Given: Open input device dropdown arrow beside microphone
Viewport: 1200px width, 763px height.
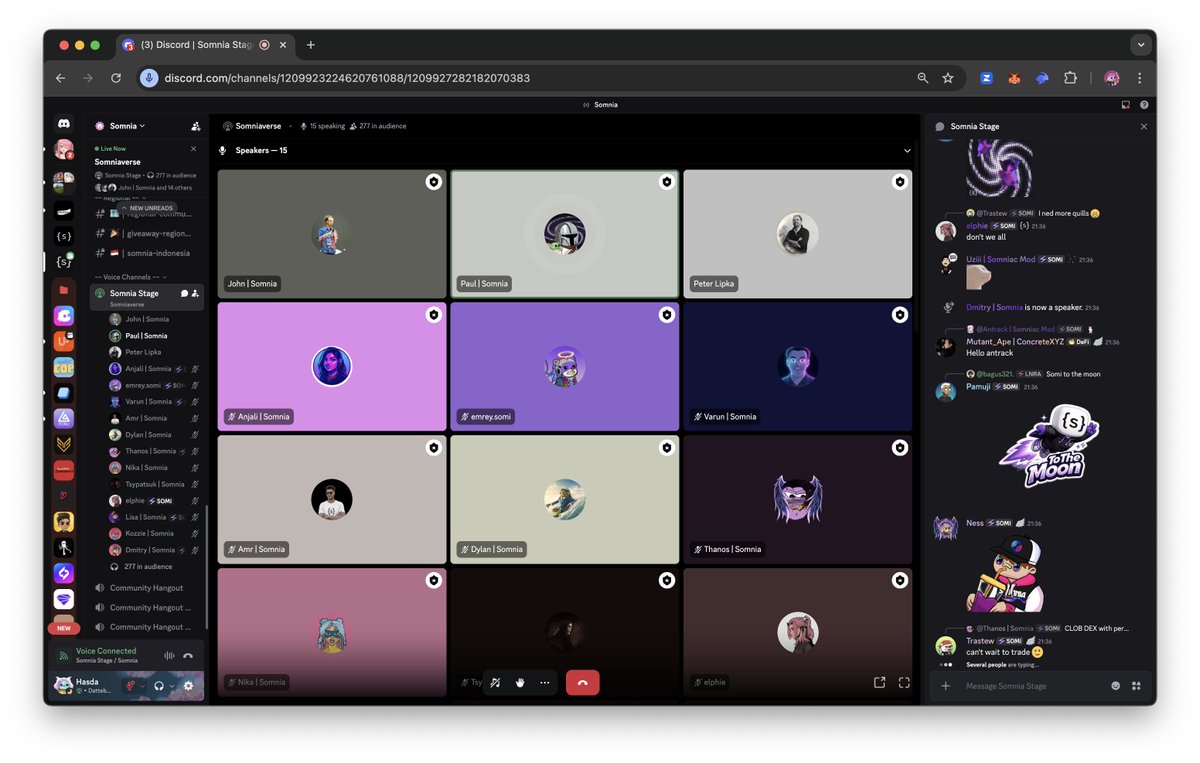Looking at the screenshot, I should click(x=143, y=686).
